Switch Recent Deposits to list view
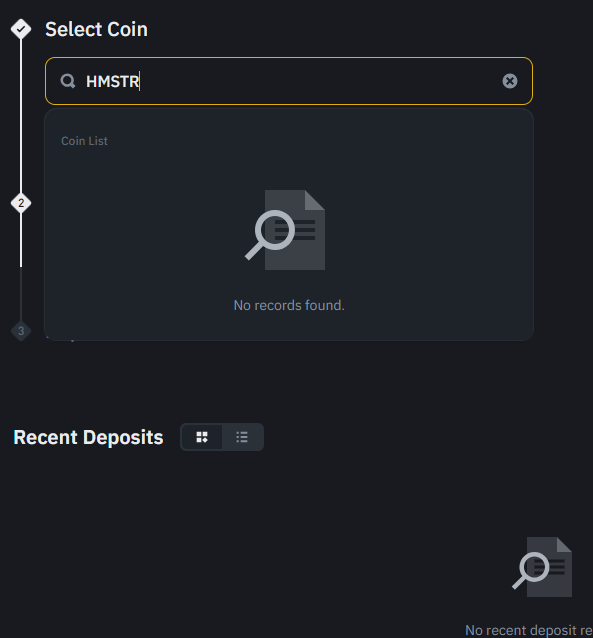 242,437
